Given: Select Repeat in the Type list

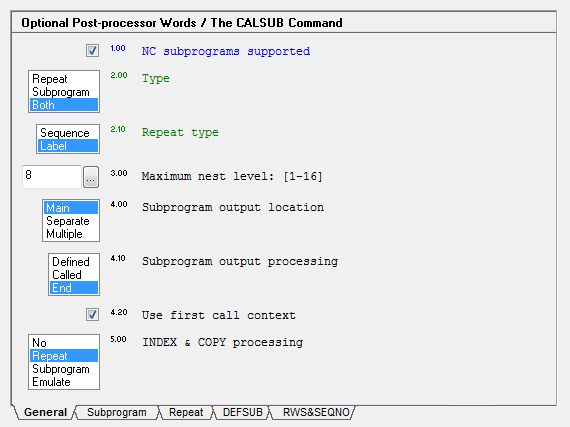Looking at the screenshot, I should (64, 79).
